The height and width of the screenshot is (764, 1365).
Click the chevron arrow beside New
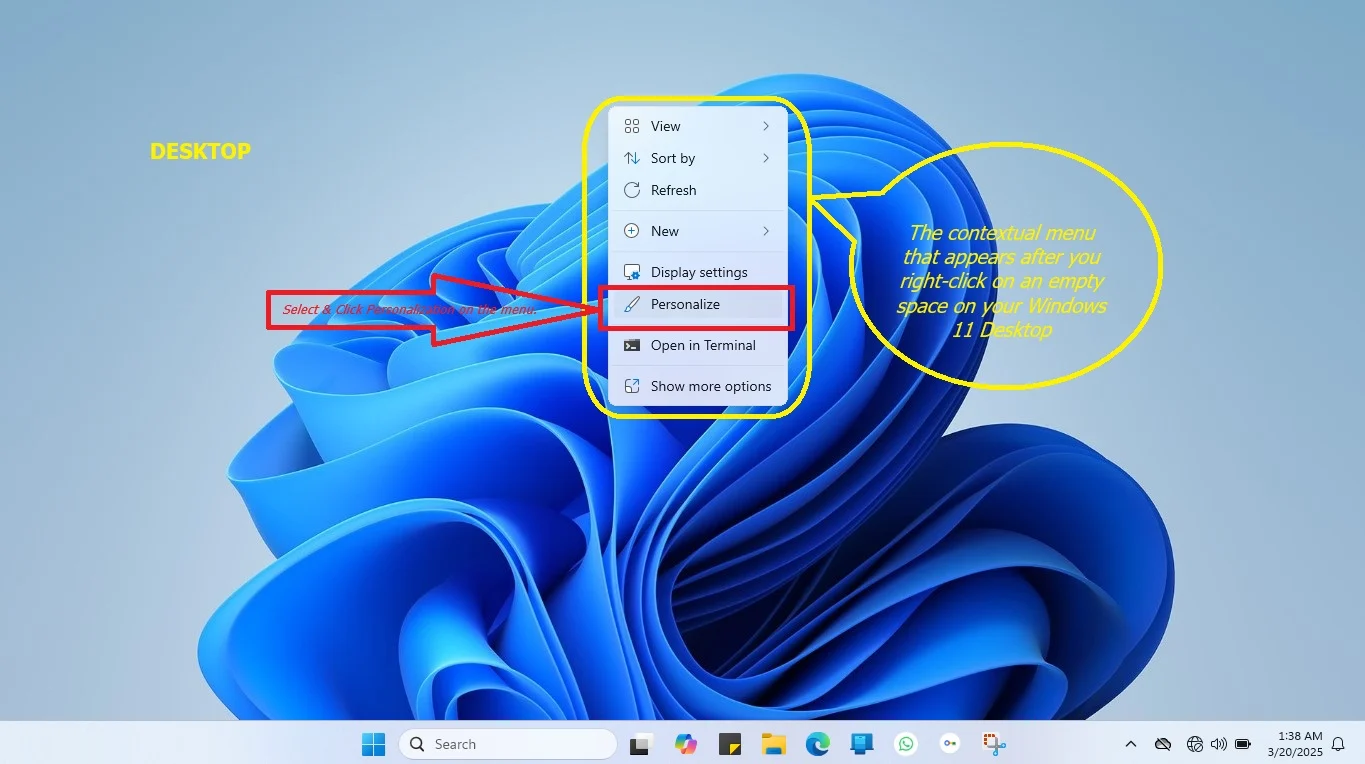pyautogui.click(x=766, y=231)
